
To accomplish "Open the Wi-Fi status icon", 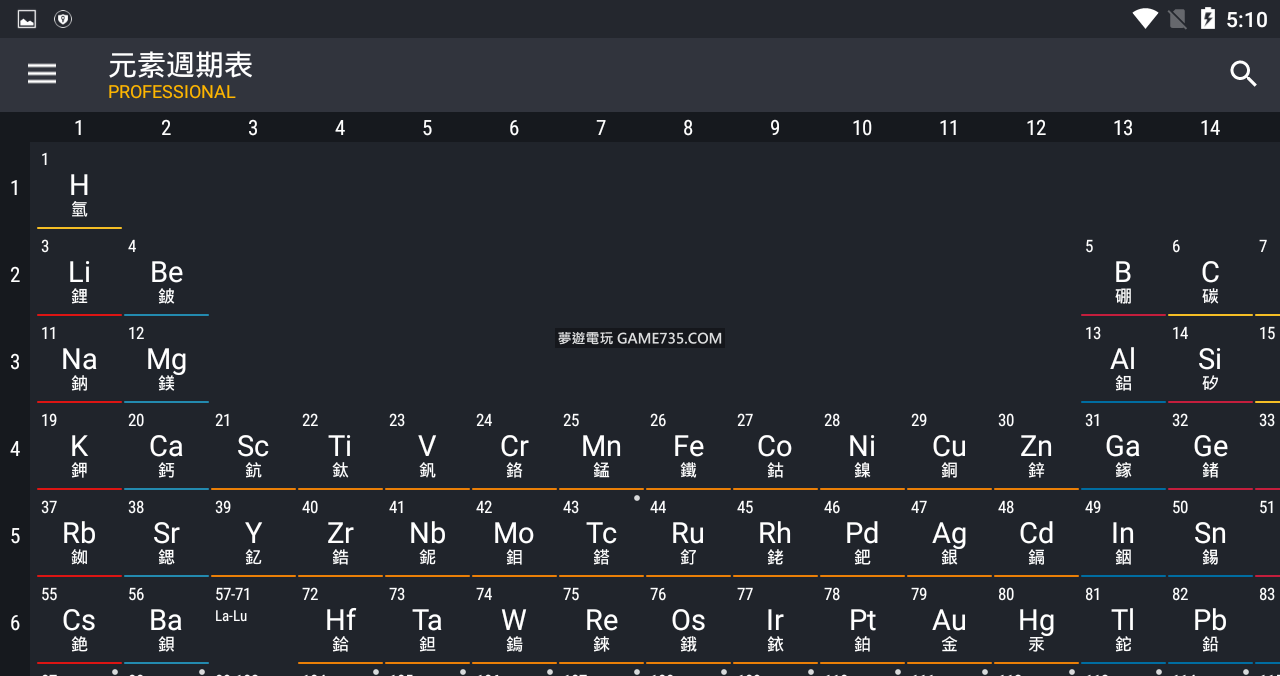I will coord(1144,19).
